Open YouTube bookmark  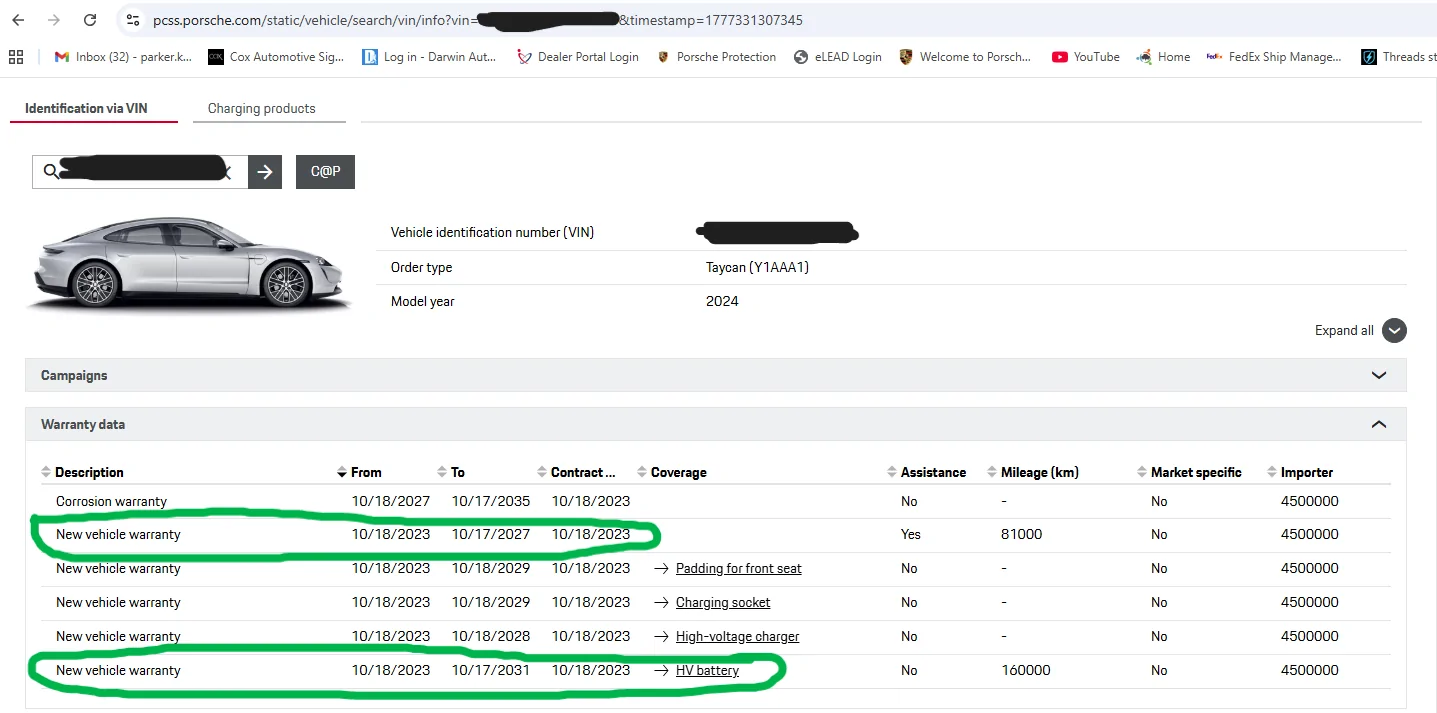[1086, 57]
